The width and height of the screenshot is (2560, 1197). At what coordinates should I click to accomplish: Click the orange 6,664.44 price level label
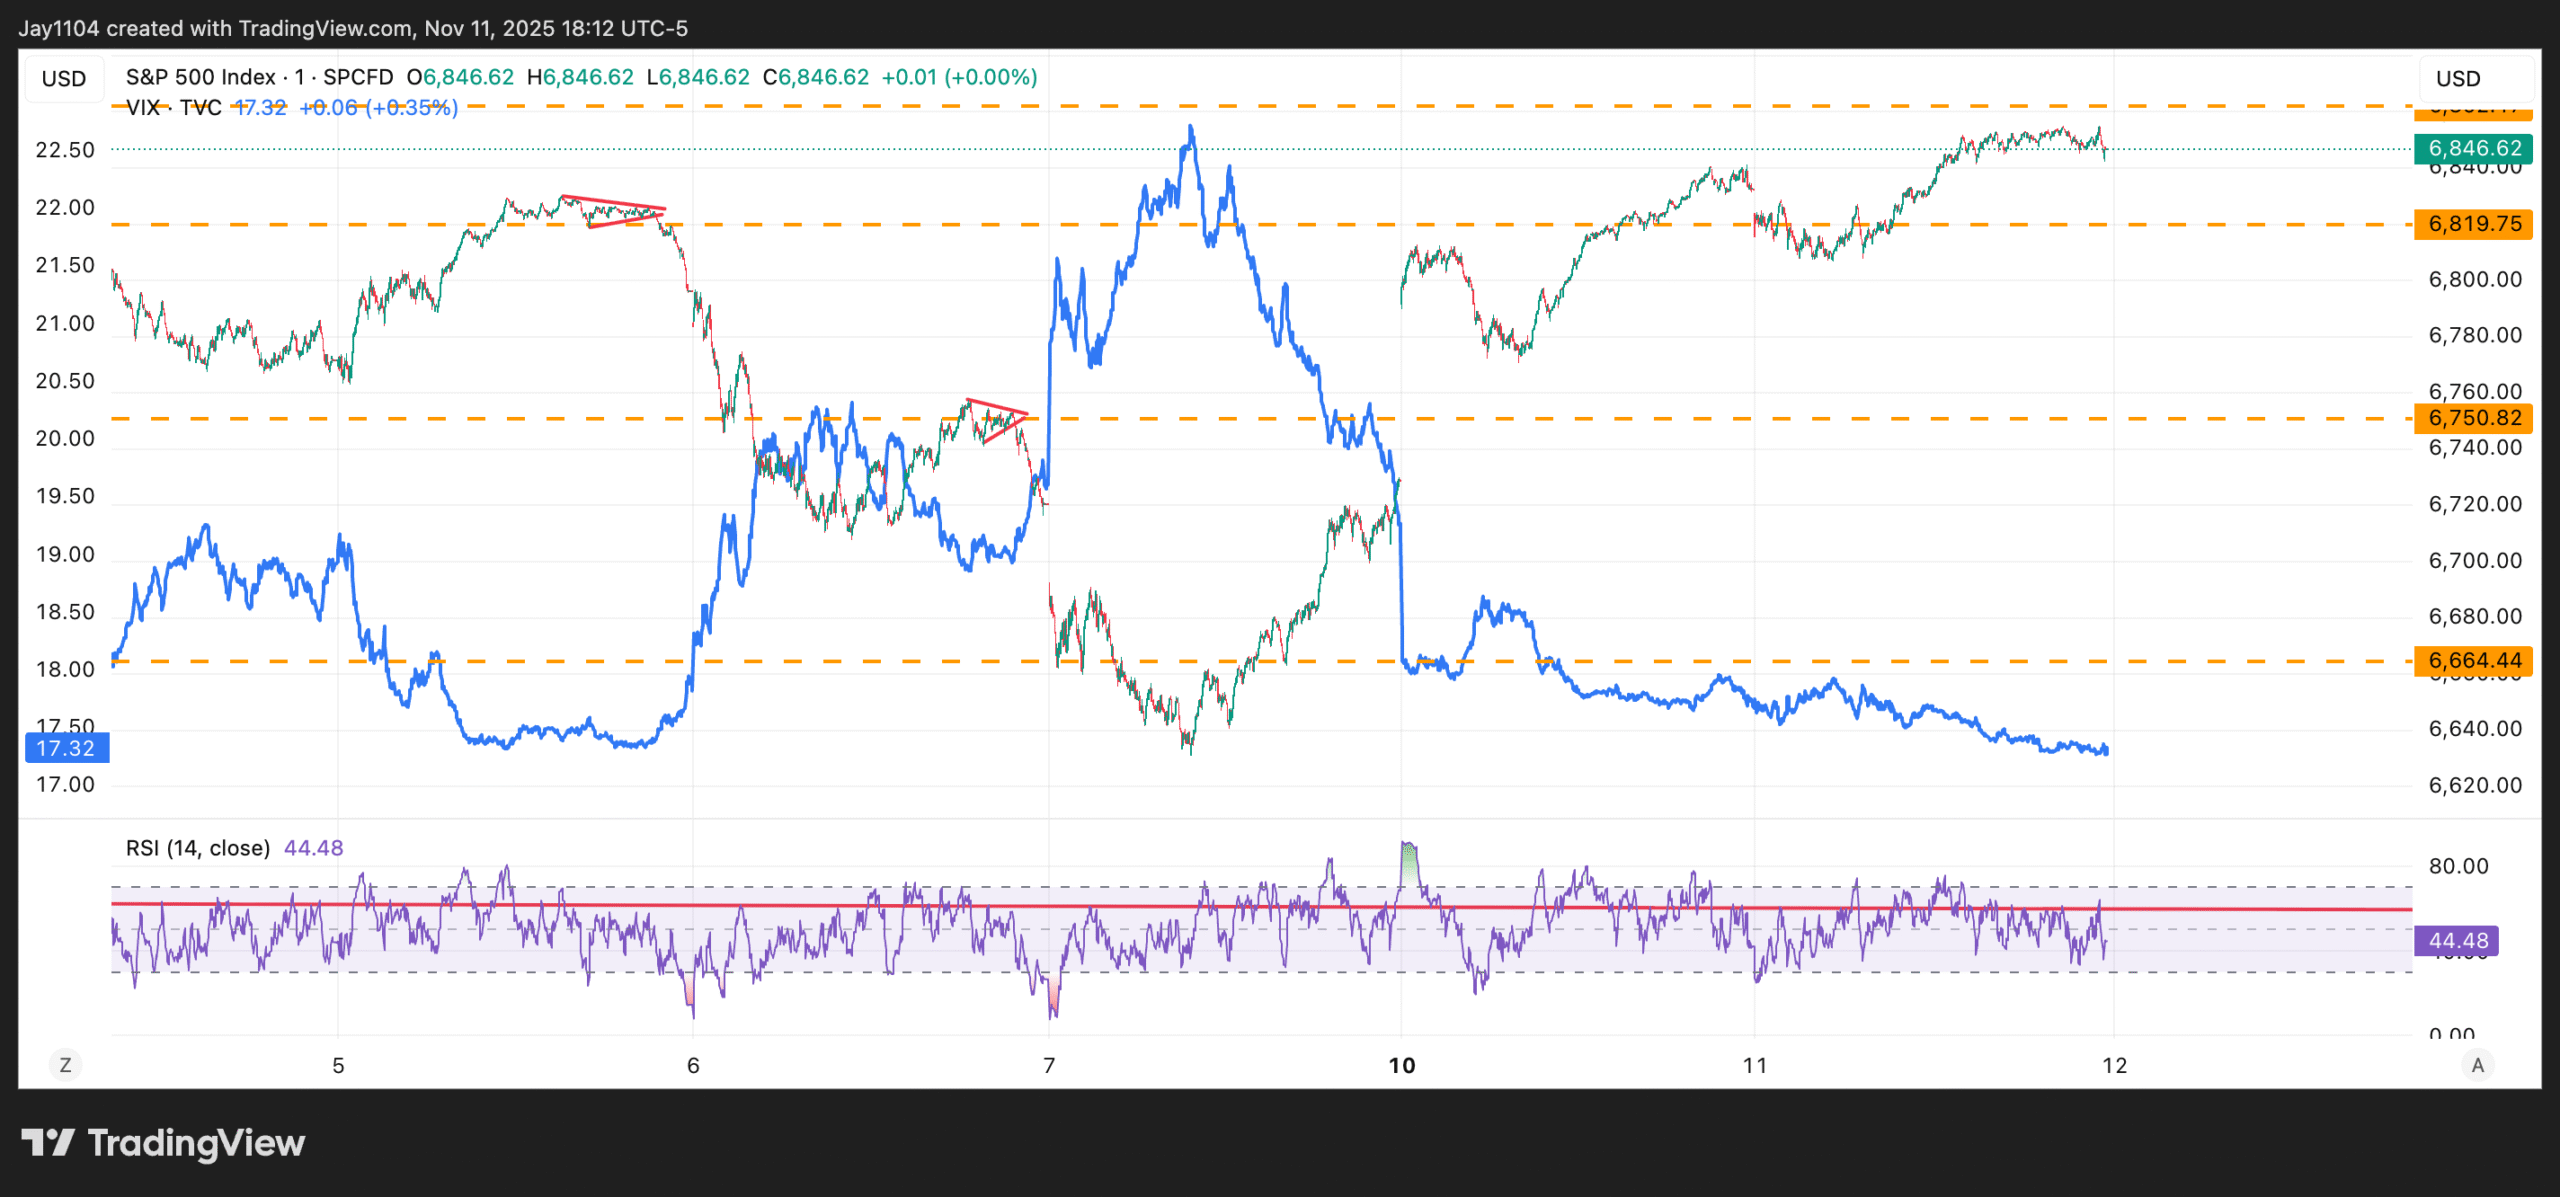click(x=2474, y=661)
